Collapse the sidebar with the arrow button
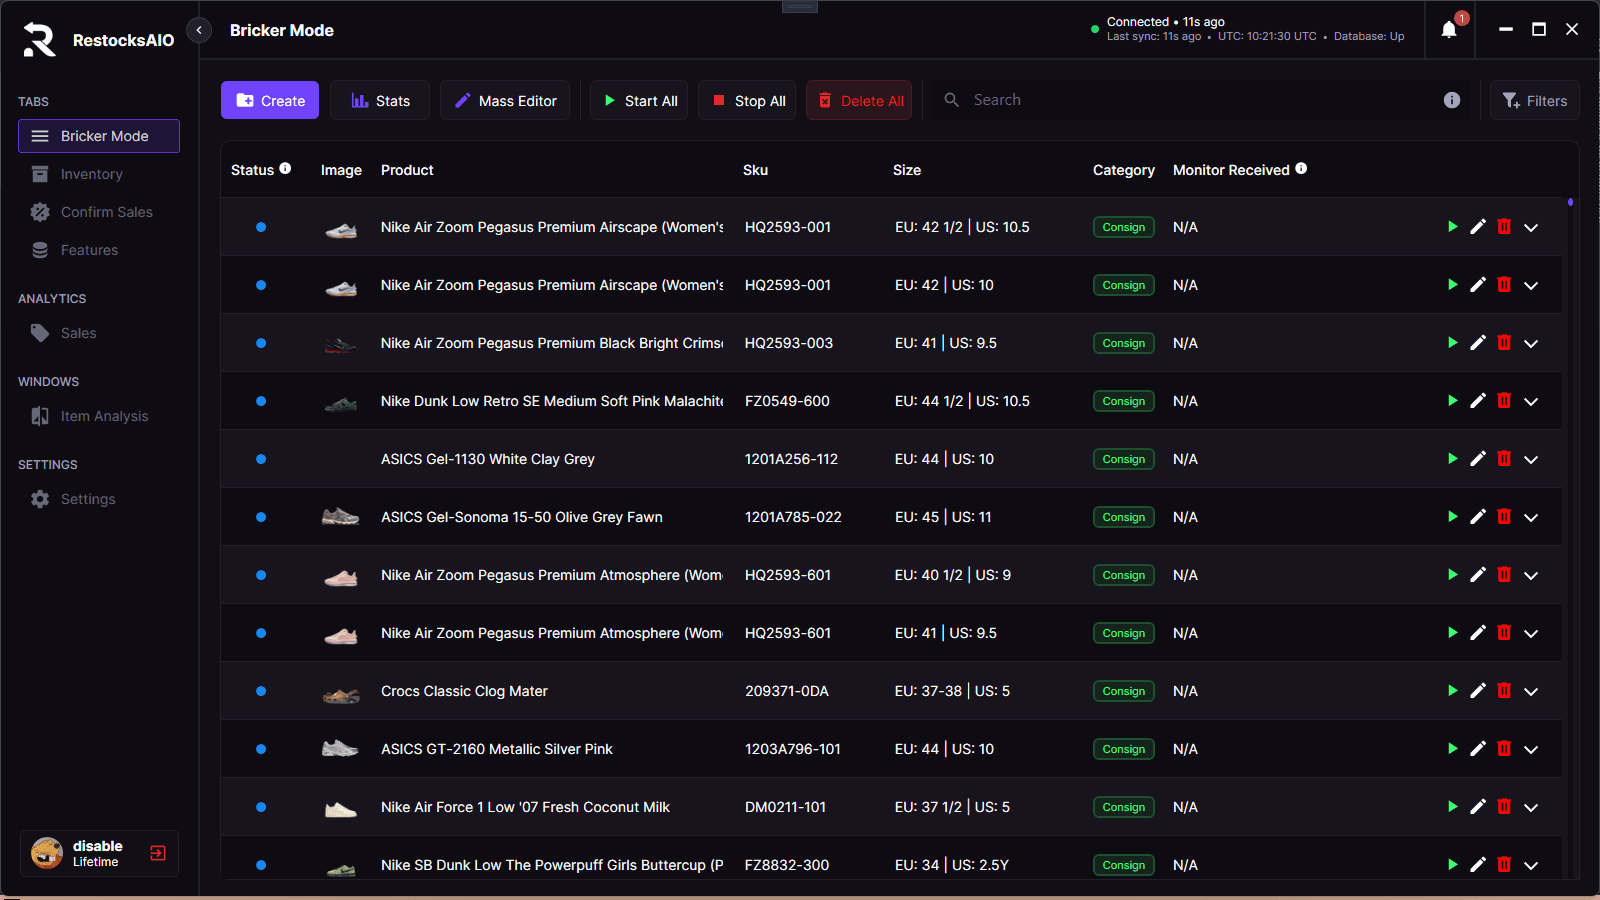The height and width of the screenshot is (900, 1600). point(199,30)
